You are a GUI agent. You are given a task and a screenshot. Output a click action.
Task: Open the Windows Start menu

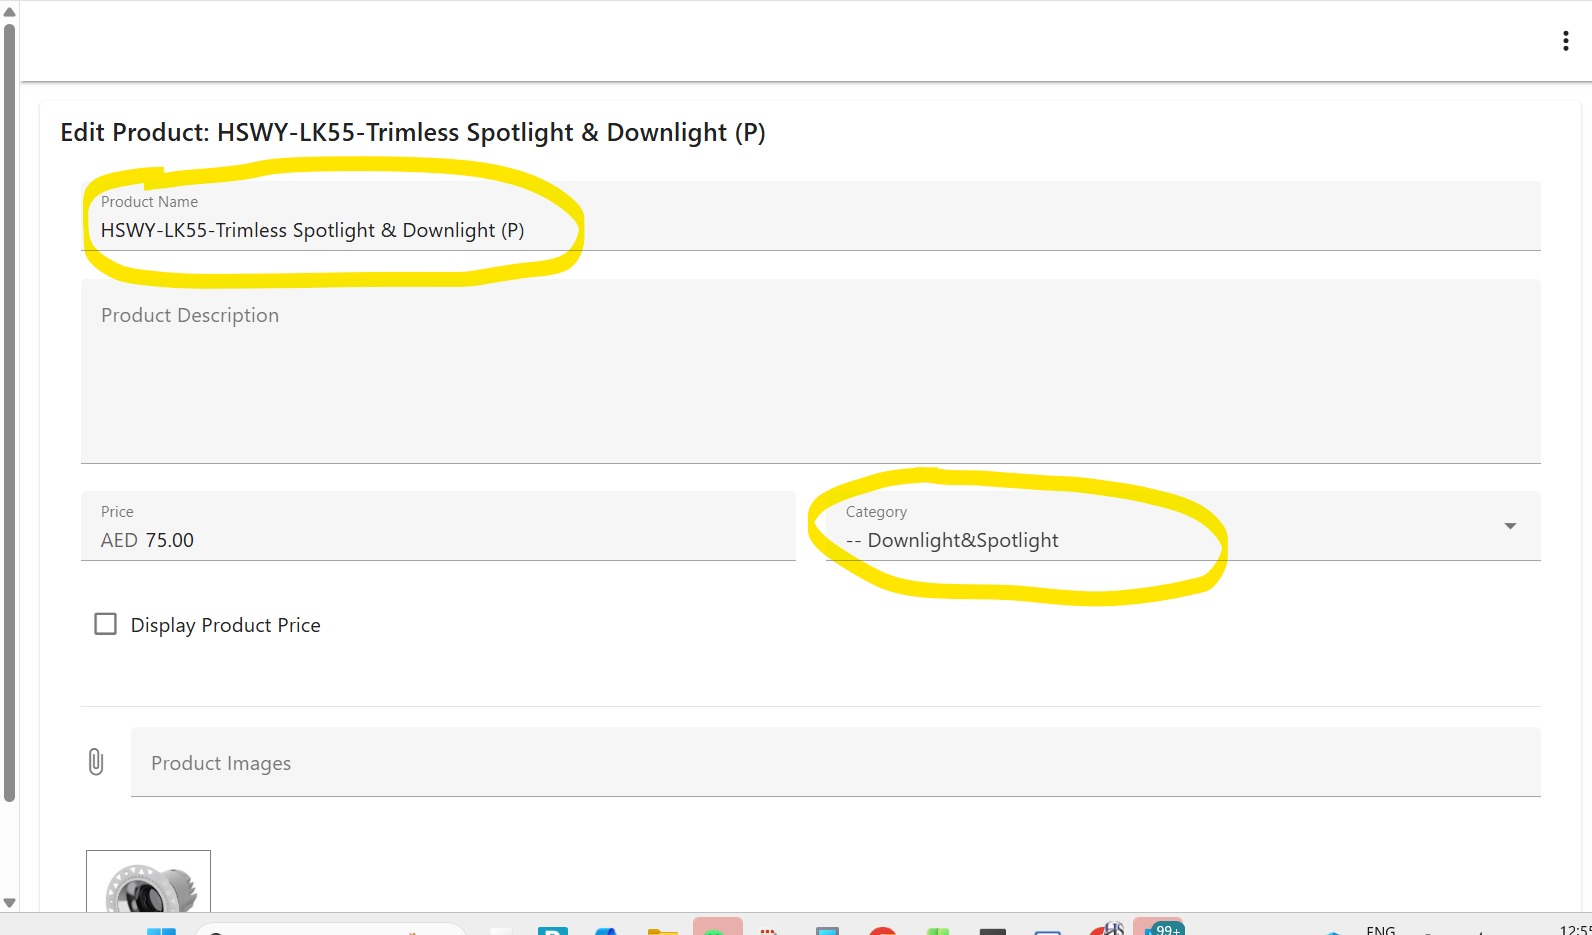[x=161, y=930]
